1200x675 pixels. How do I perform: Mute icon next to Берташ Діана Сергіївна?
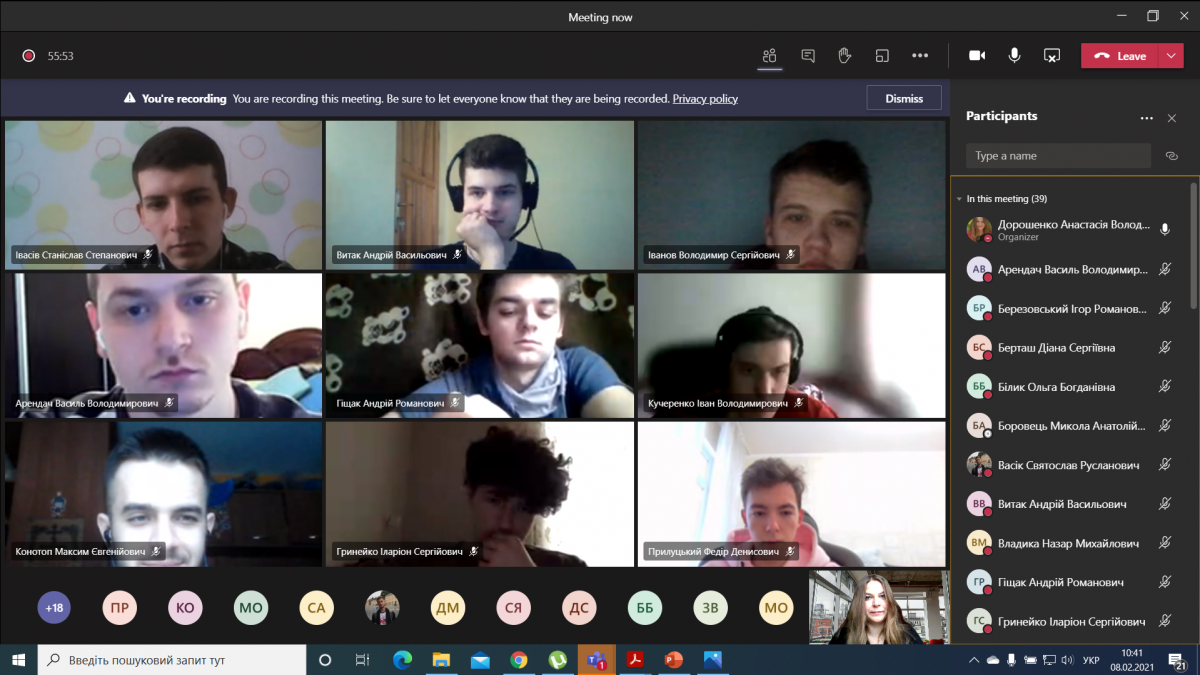coord(1164,348)
